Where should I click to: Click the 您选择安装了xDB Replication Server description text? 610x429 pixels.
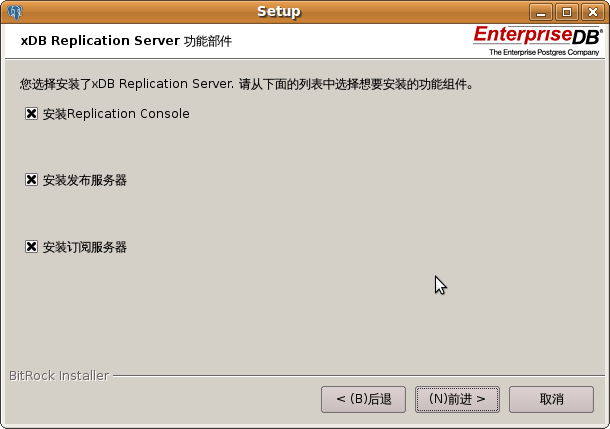point(247,84)
